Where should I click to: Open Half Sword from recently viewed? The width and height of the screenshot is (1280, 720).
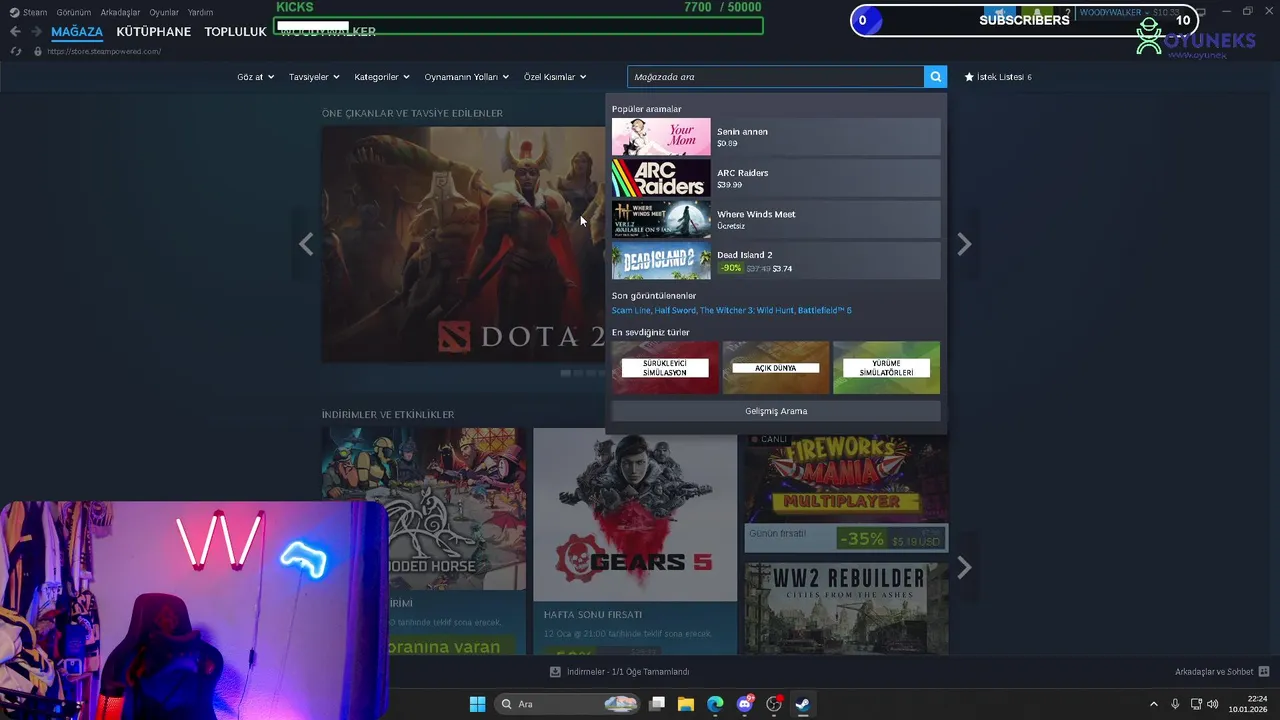[x=675, y=310]
